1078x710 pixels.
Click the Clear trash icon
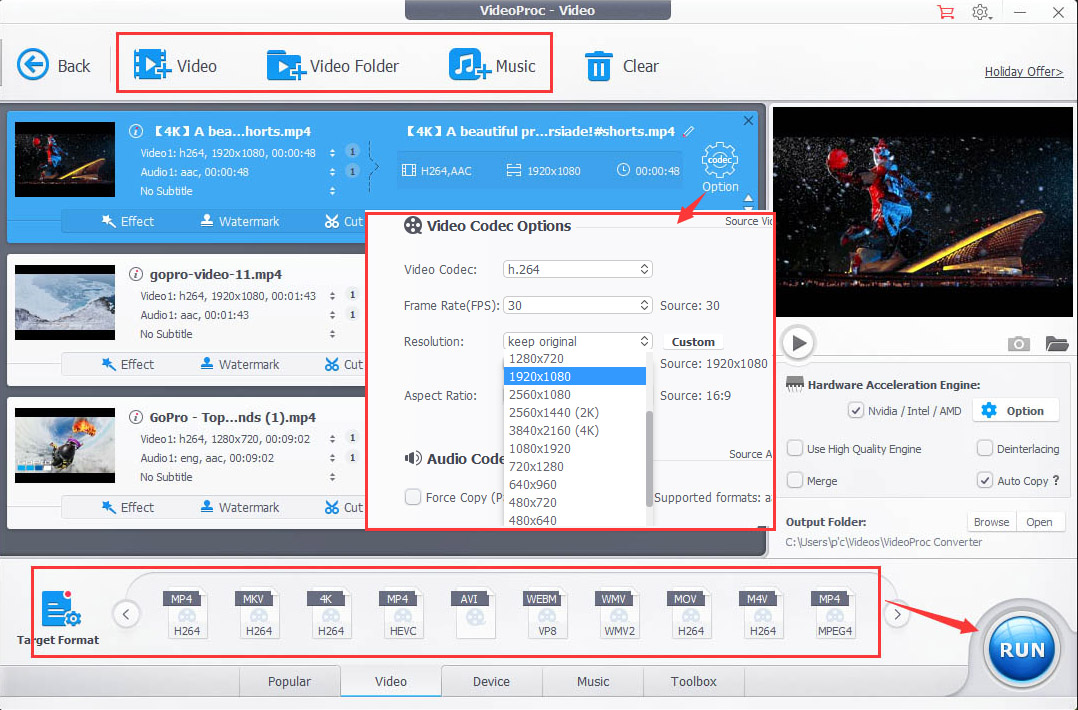point(598,66)
